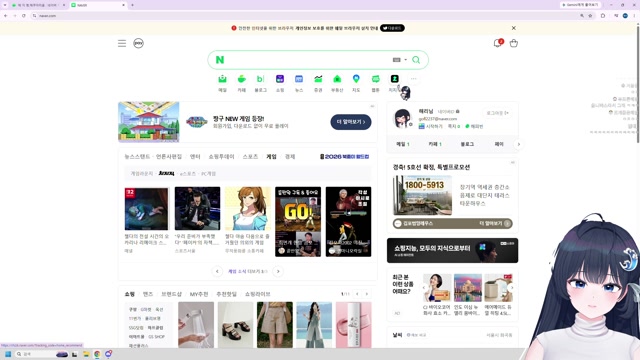Viewport: 640px width, 360px height.
Task: Open the News (뉴스) shortcut icon
Action: pyautogui.click(x=299, y=79)
